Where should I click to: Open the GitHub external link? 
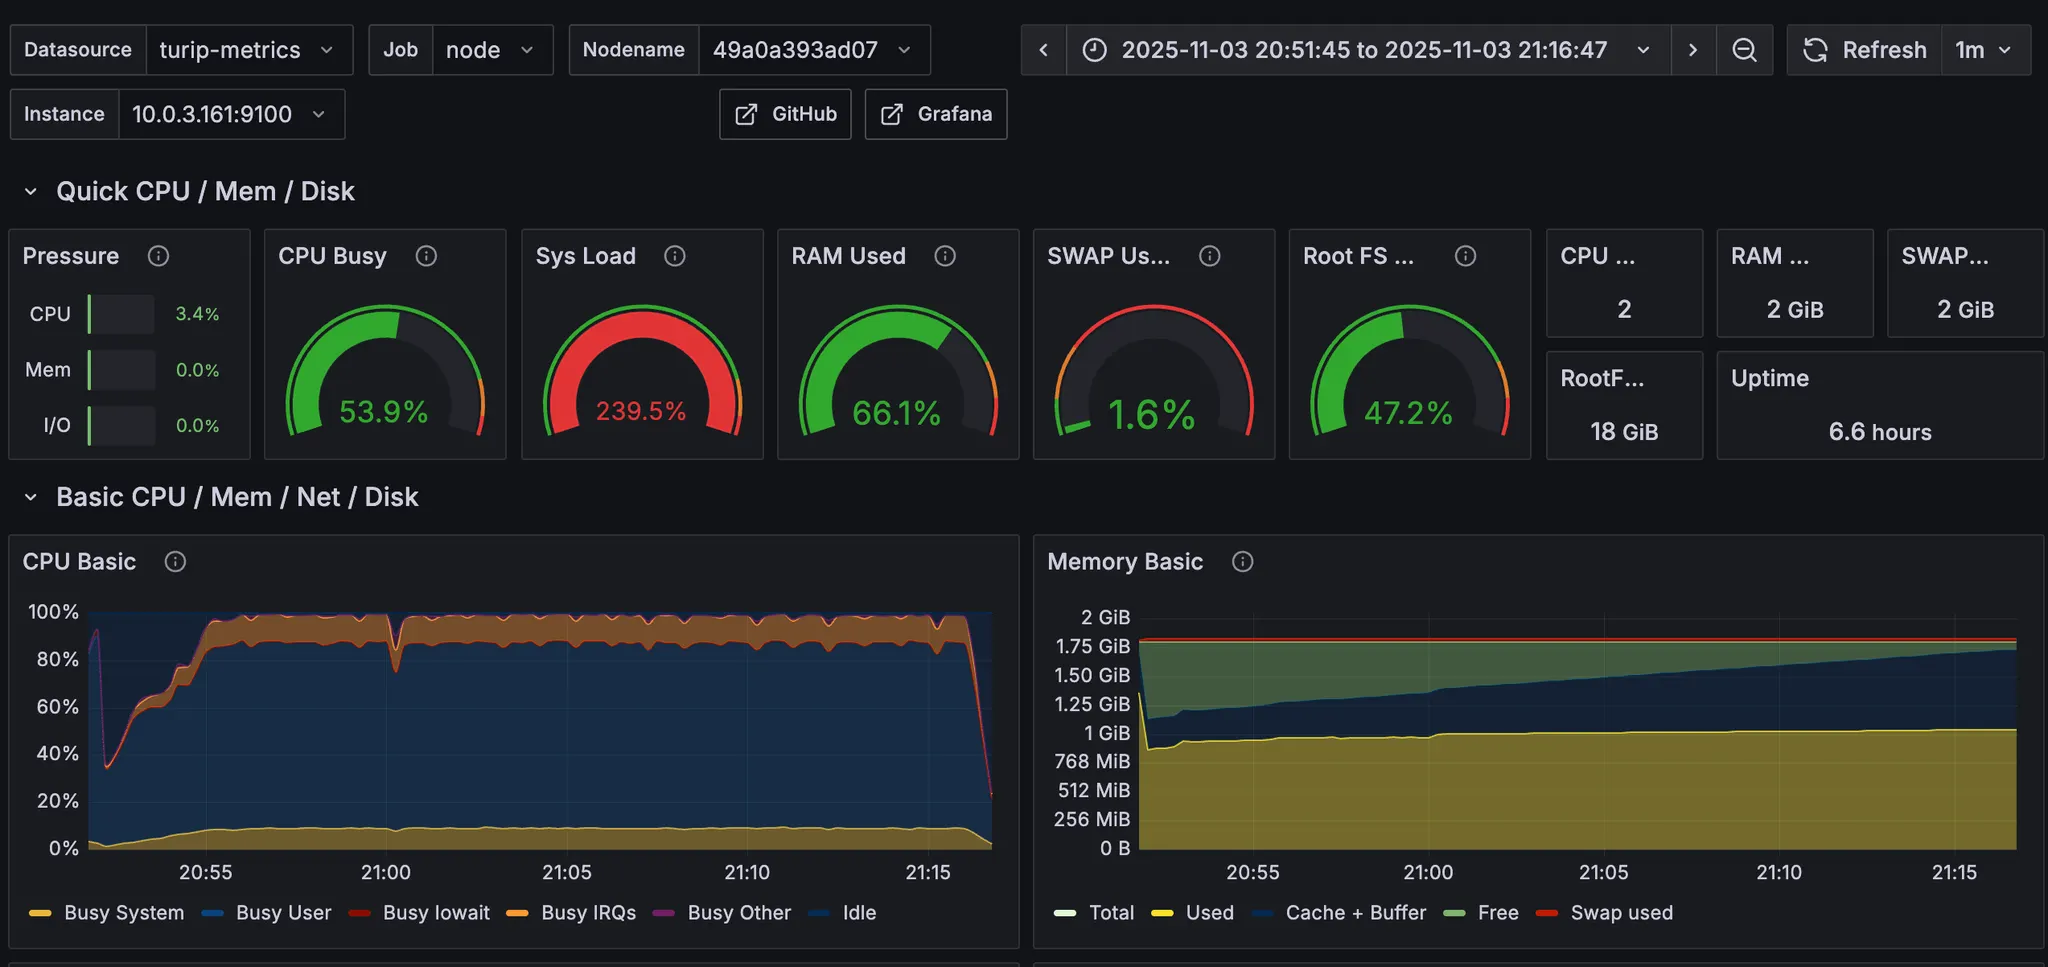[x=785, y=114]
